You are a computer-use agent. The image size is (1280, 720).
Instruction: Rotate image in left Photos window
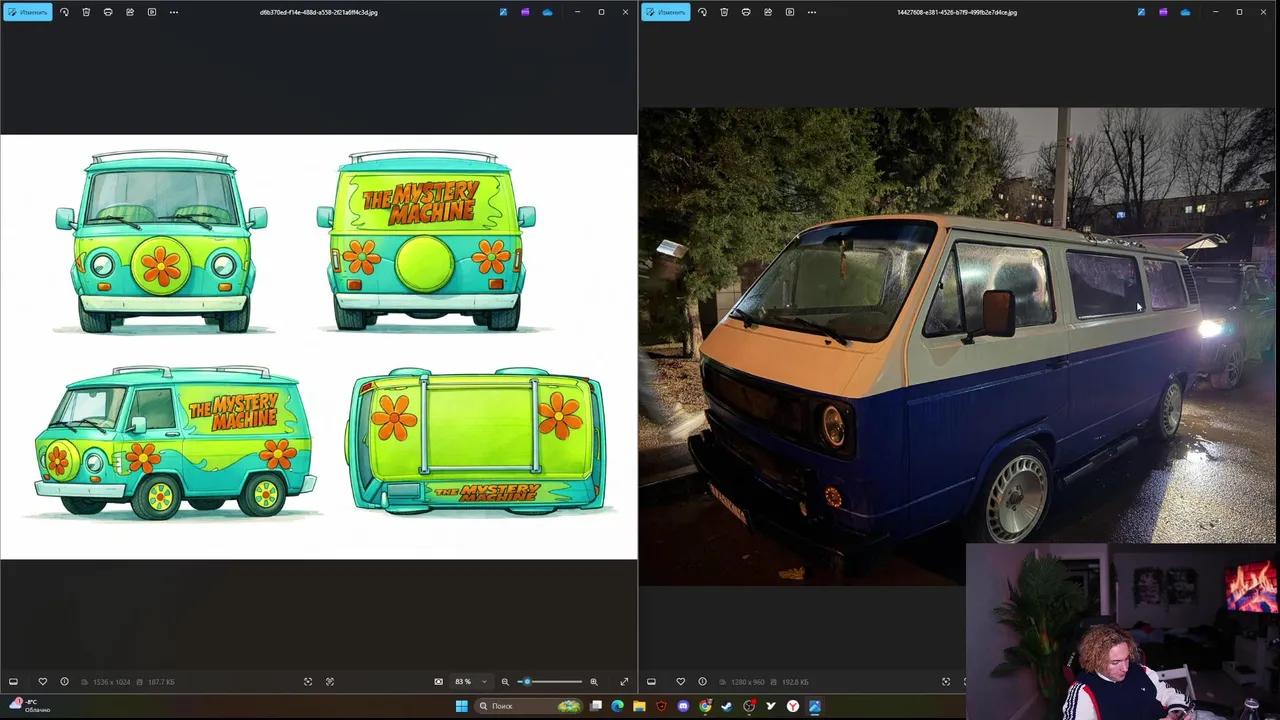pyautogui.click(x=64, y=12)
